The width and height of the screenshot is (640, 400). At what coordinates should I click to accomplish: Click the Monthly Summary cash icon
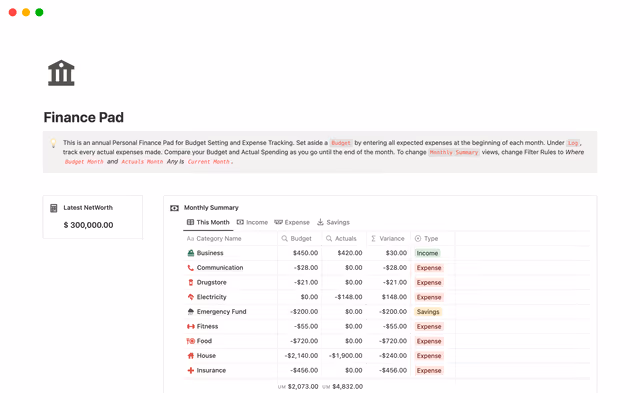tap(174, 208)
